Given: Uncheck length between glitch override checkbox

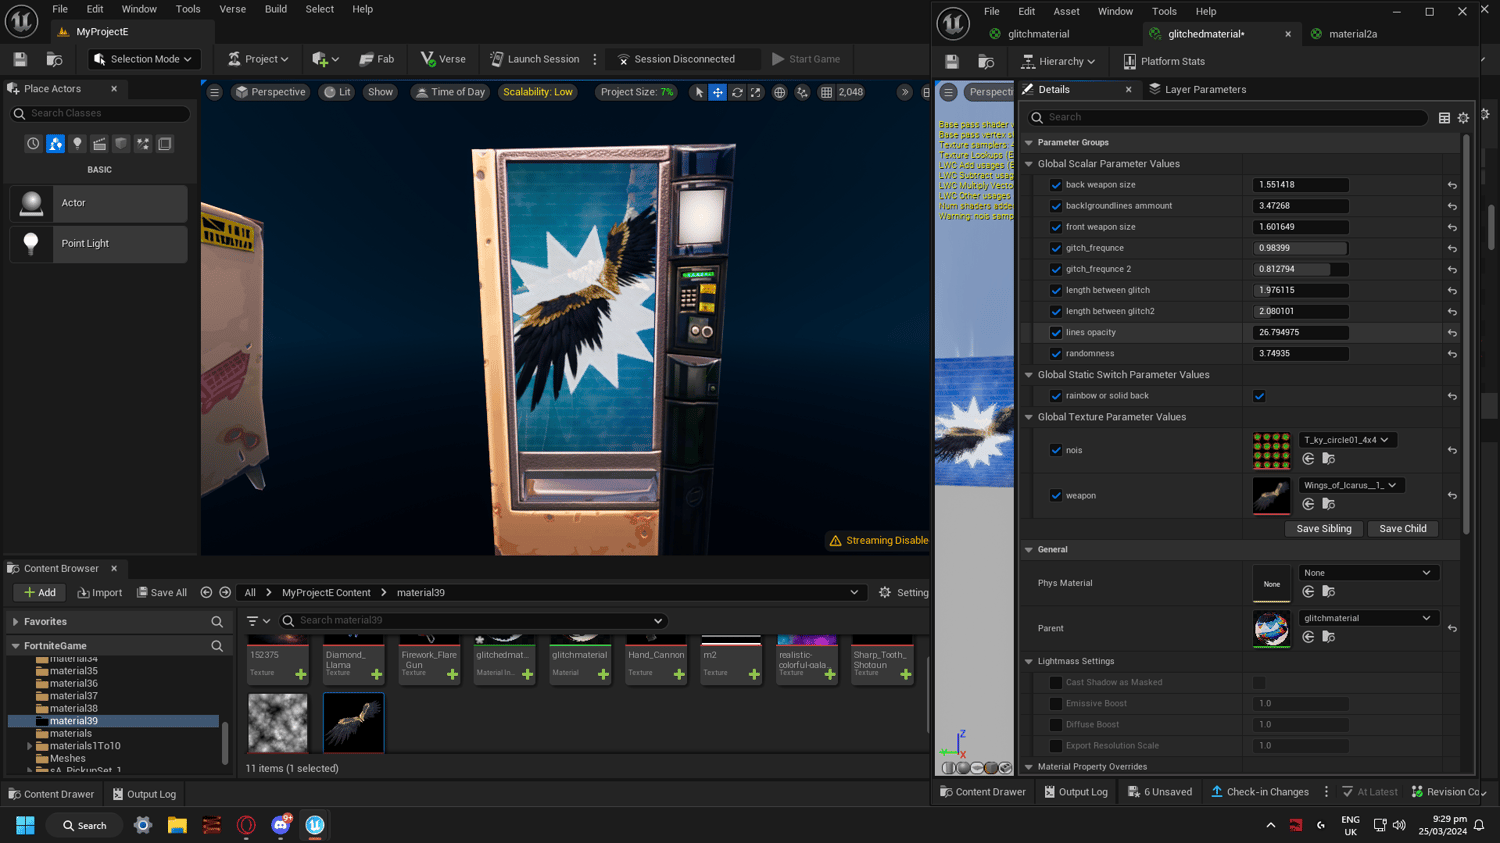Looking at the screenshot, I should coord(1056,290).
